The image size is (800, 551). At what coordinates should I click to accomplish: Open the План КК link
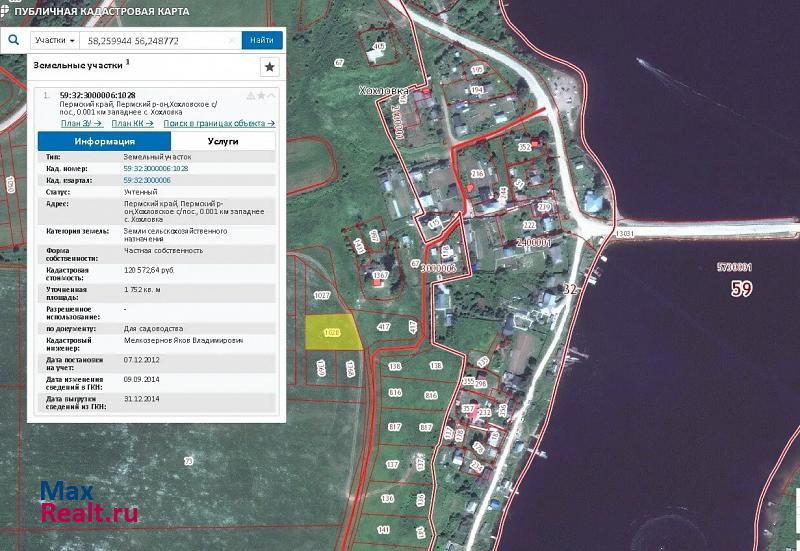(132, 123)
